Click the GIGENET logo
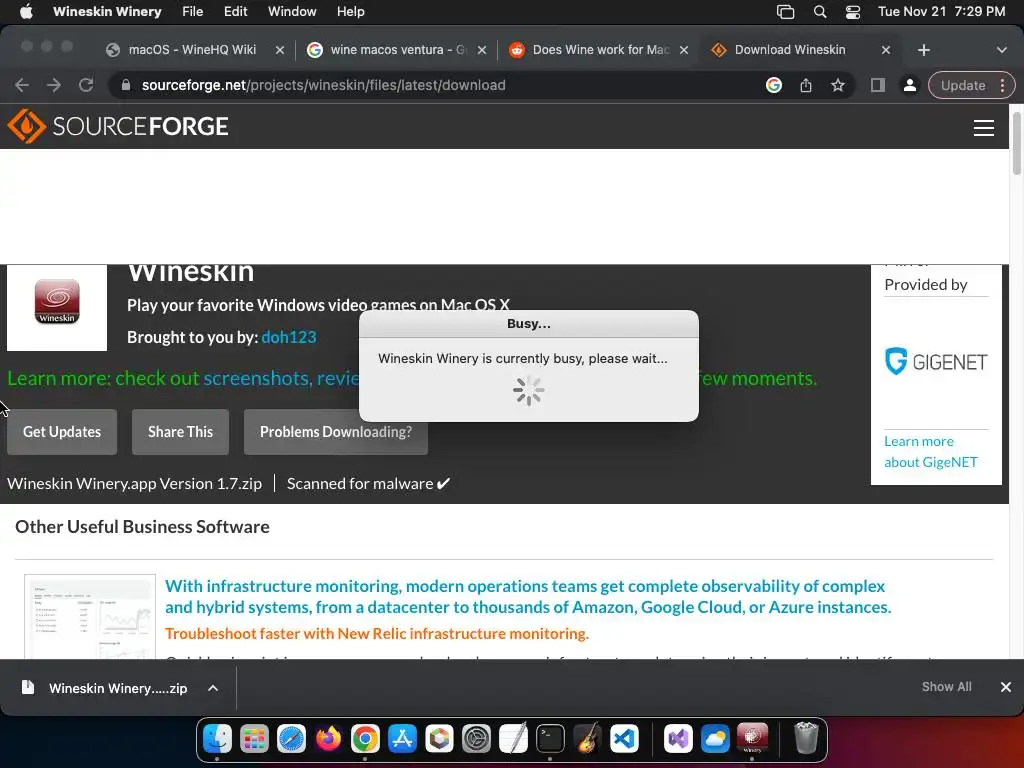The image size is (1024, 768). (x=936, y=361)
